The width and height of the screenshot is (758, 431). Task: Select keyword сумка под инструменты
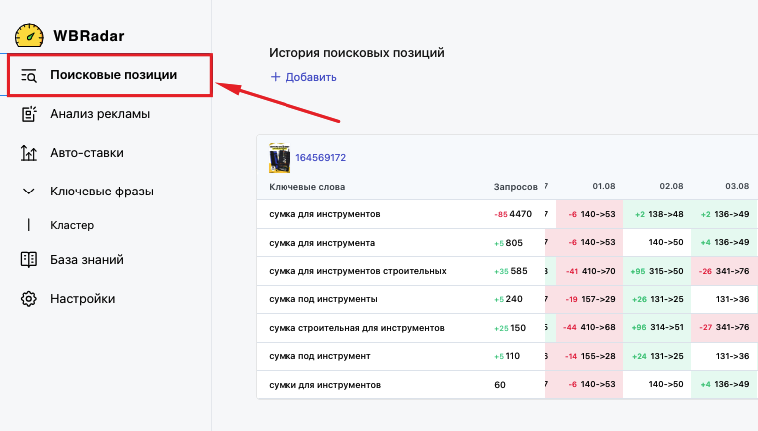coord(323,299)
